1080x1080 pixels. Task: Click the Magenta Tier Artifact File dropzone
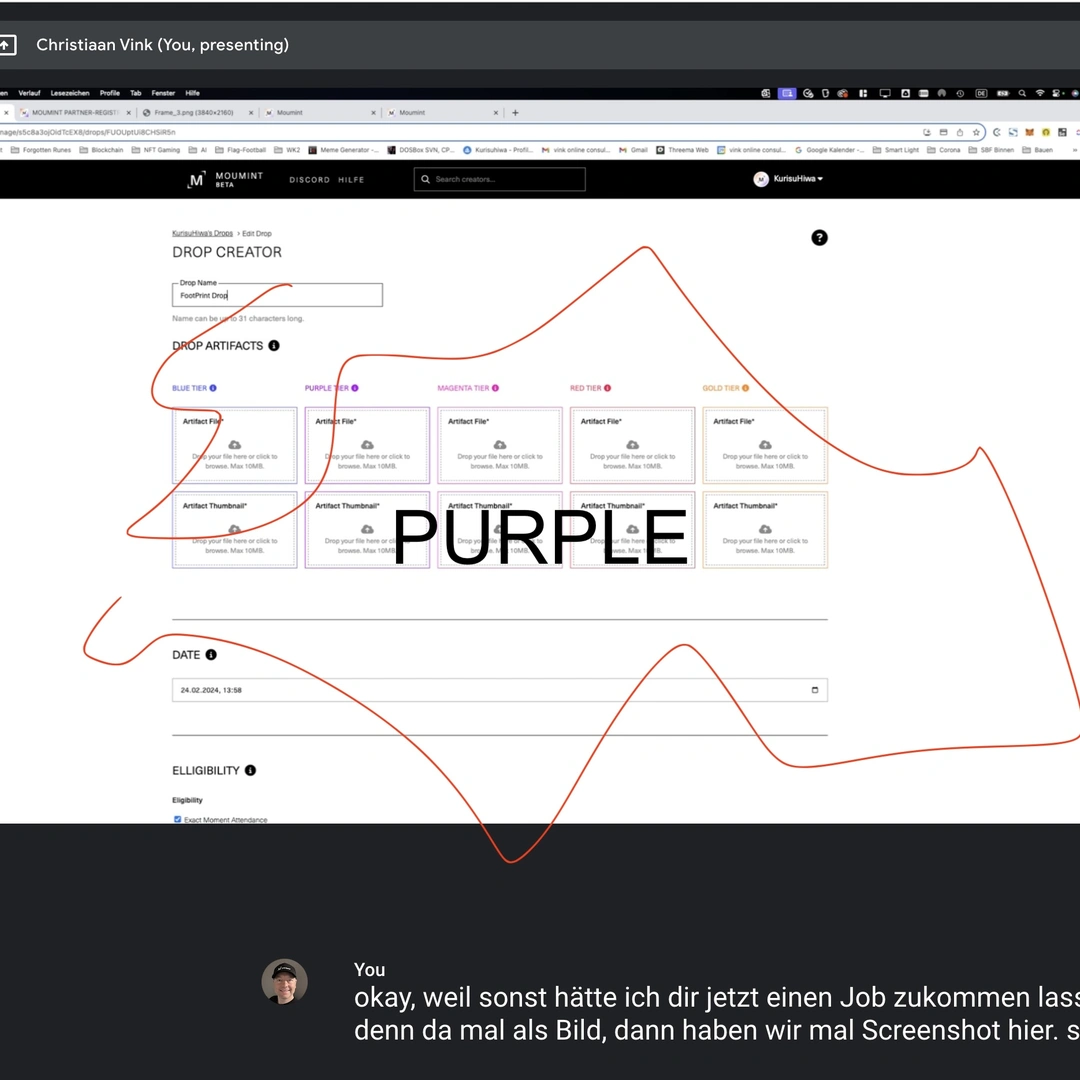499,445
